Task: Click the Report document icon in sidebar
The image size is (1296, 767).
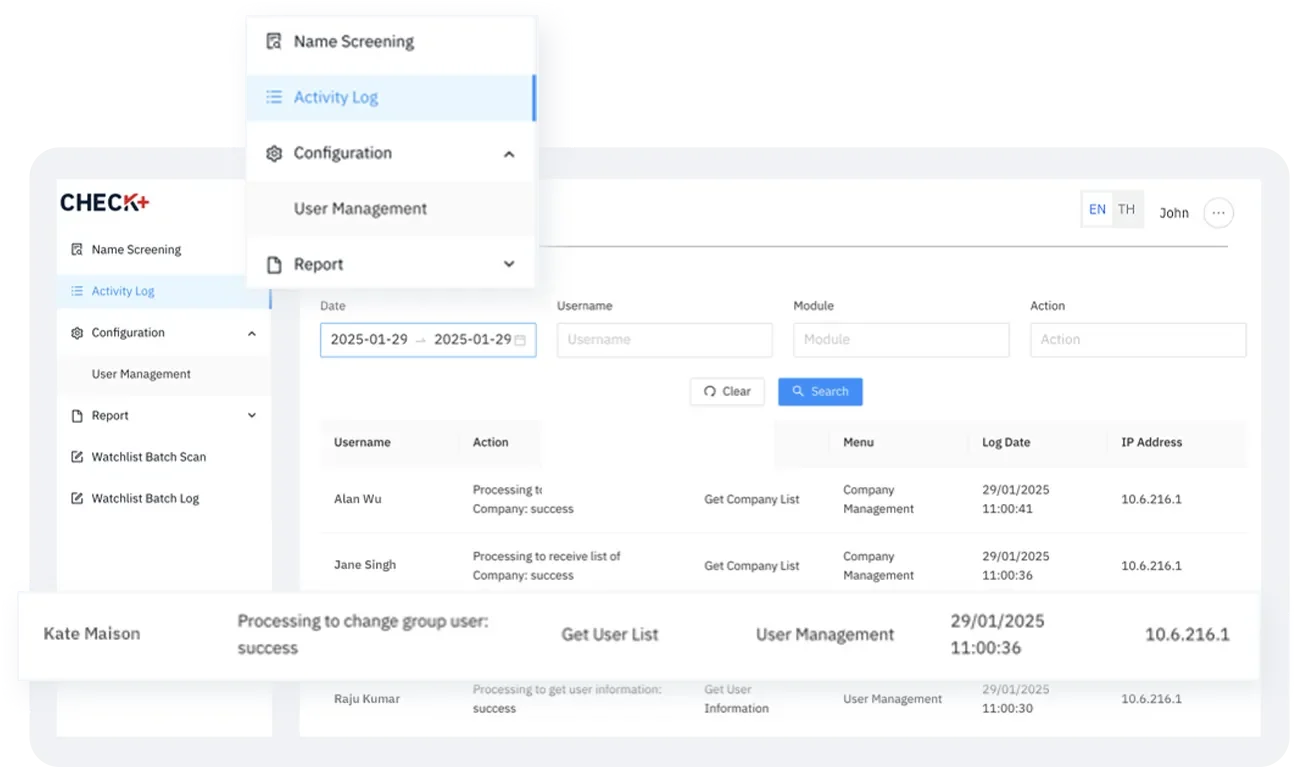Action: click(x=77, y=416)
